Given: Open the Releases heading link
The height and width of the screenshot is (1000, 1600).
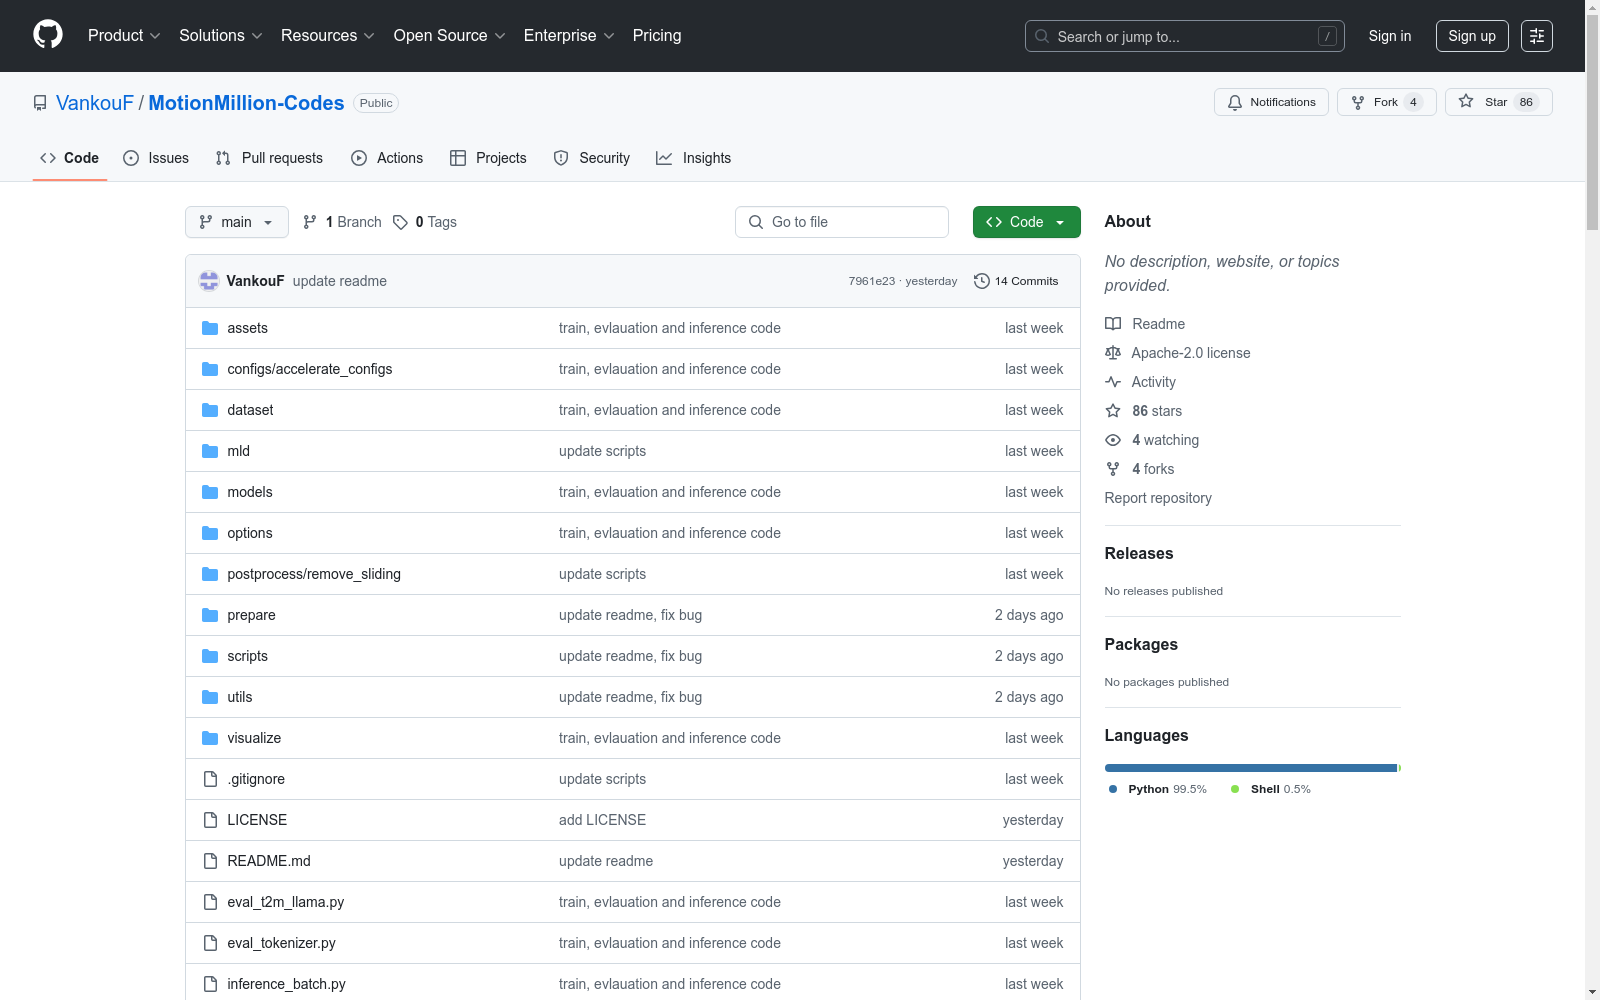Looking at the screenshot, I should click(x=1139, y=554).
